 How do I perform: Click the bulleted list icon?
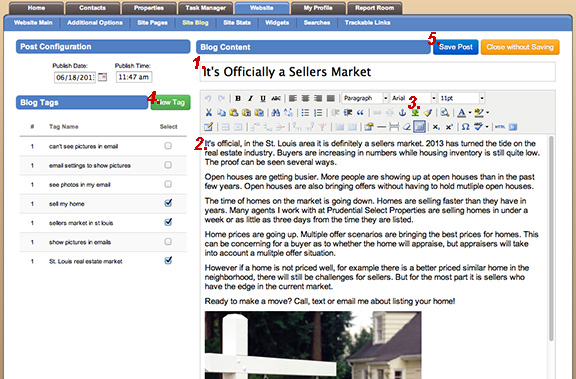click(305, 112)
